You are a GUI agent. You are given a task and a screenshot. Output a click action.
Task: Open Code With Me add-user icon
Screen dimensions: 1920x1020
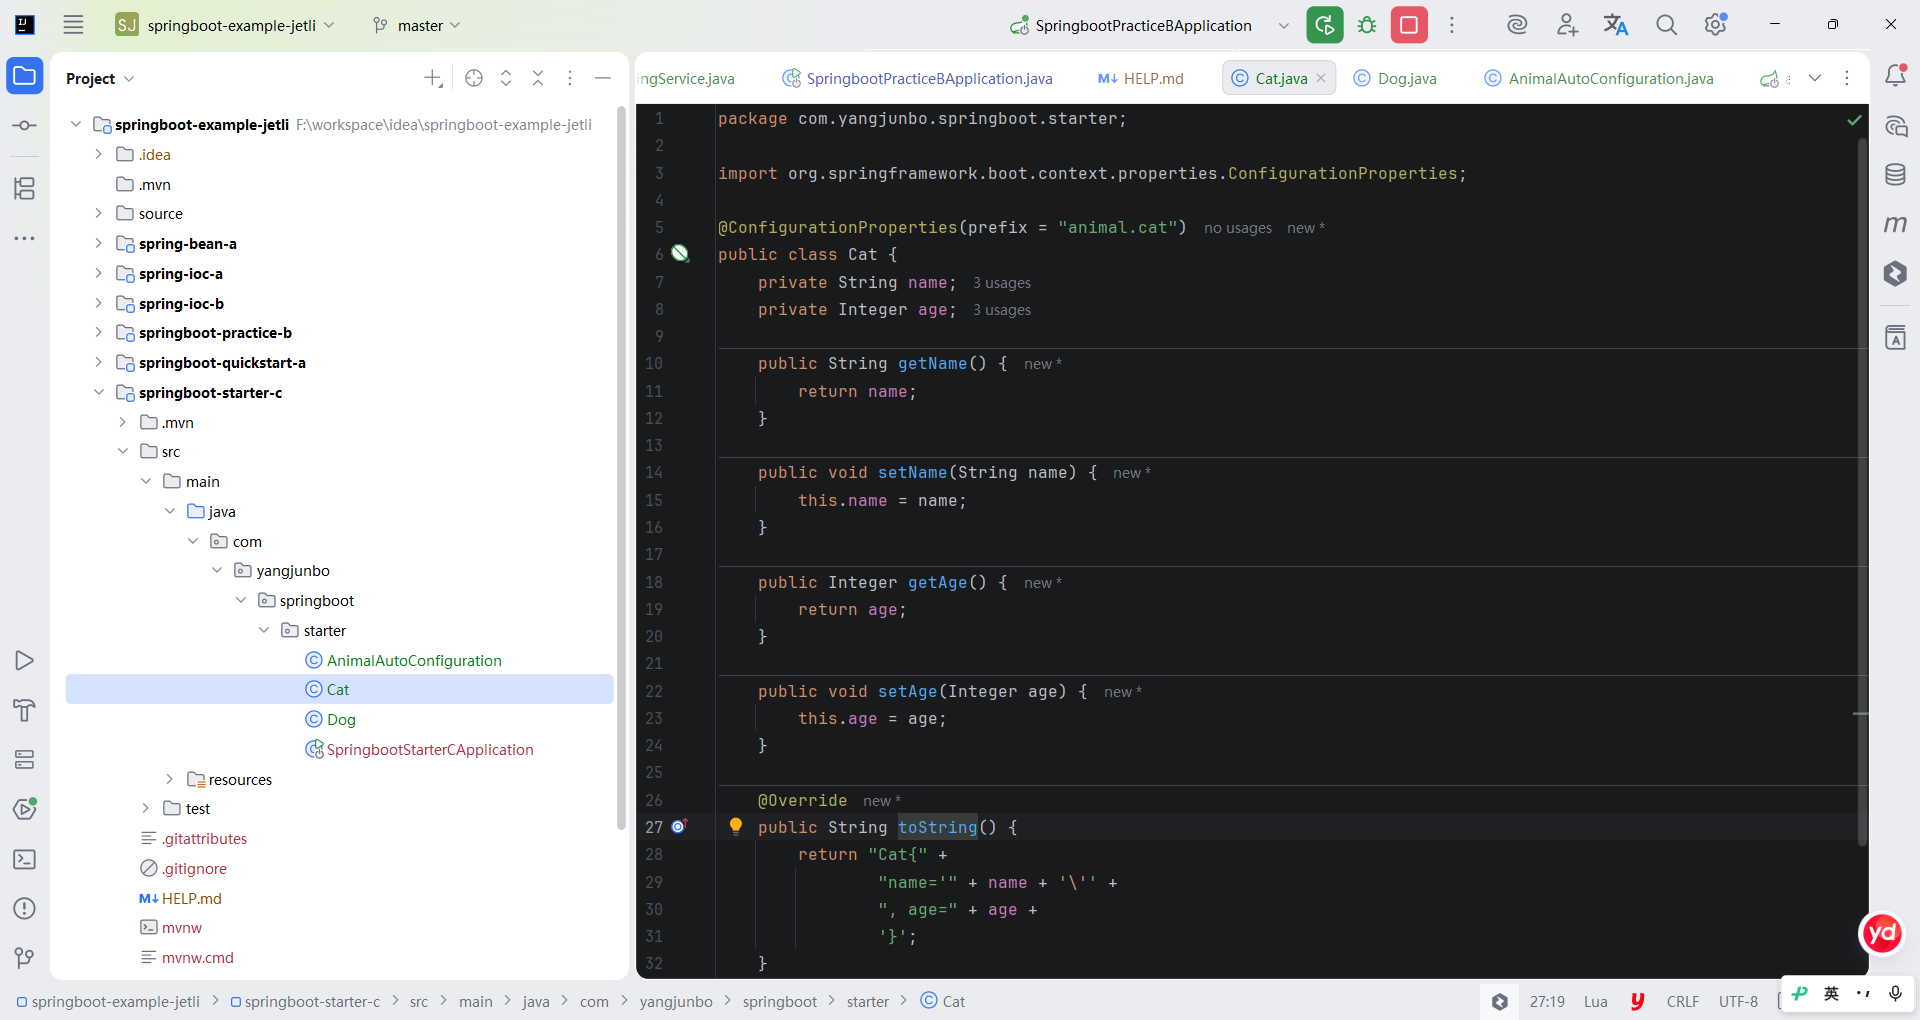point(1567,25)
